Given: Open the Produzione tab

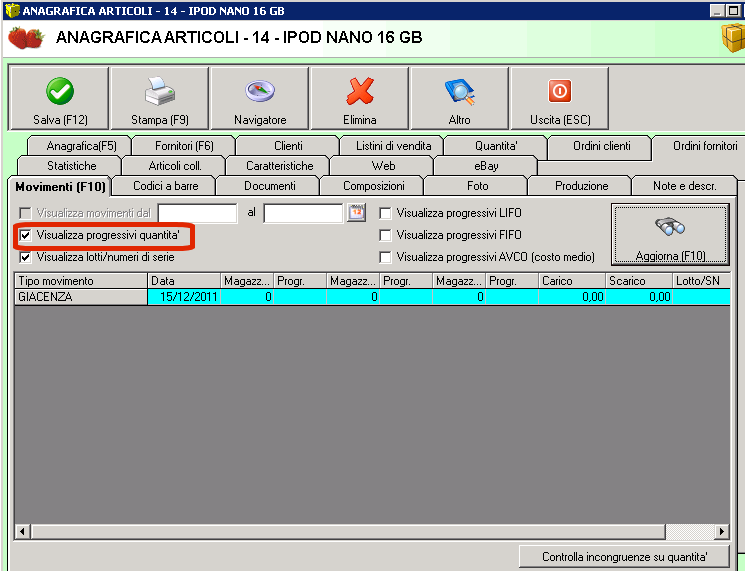Looking at the screenshot, I should (581, 186).
